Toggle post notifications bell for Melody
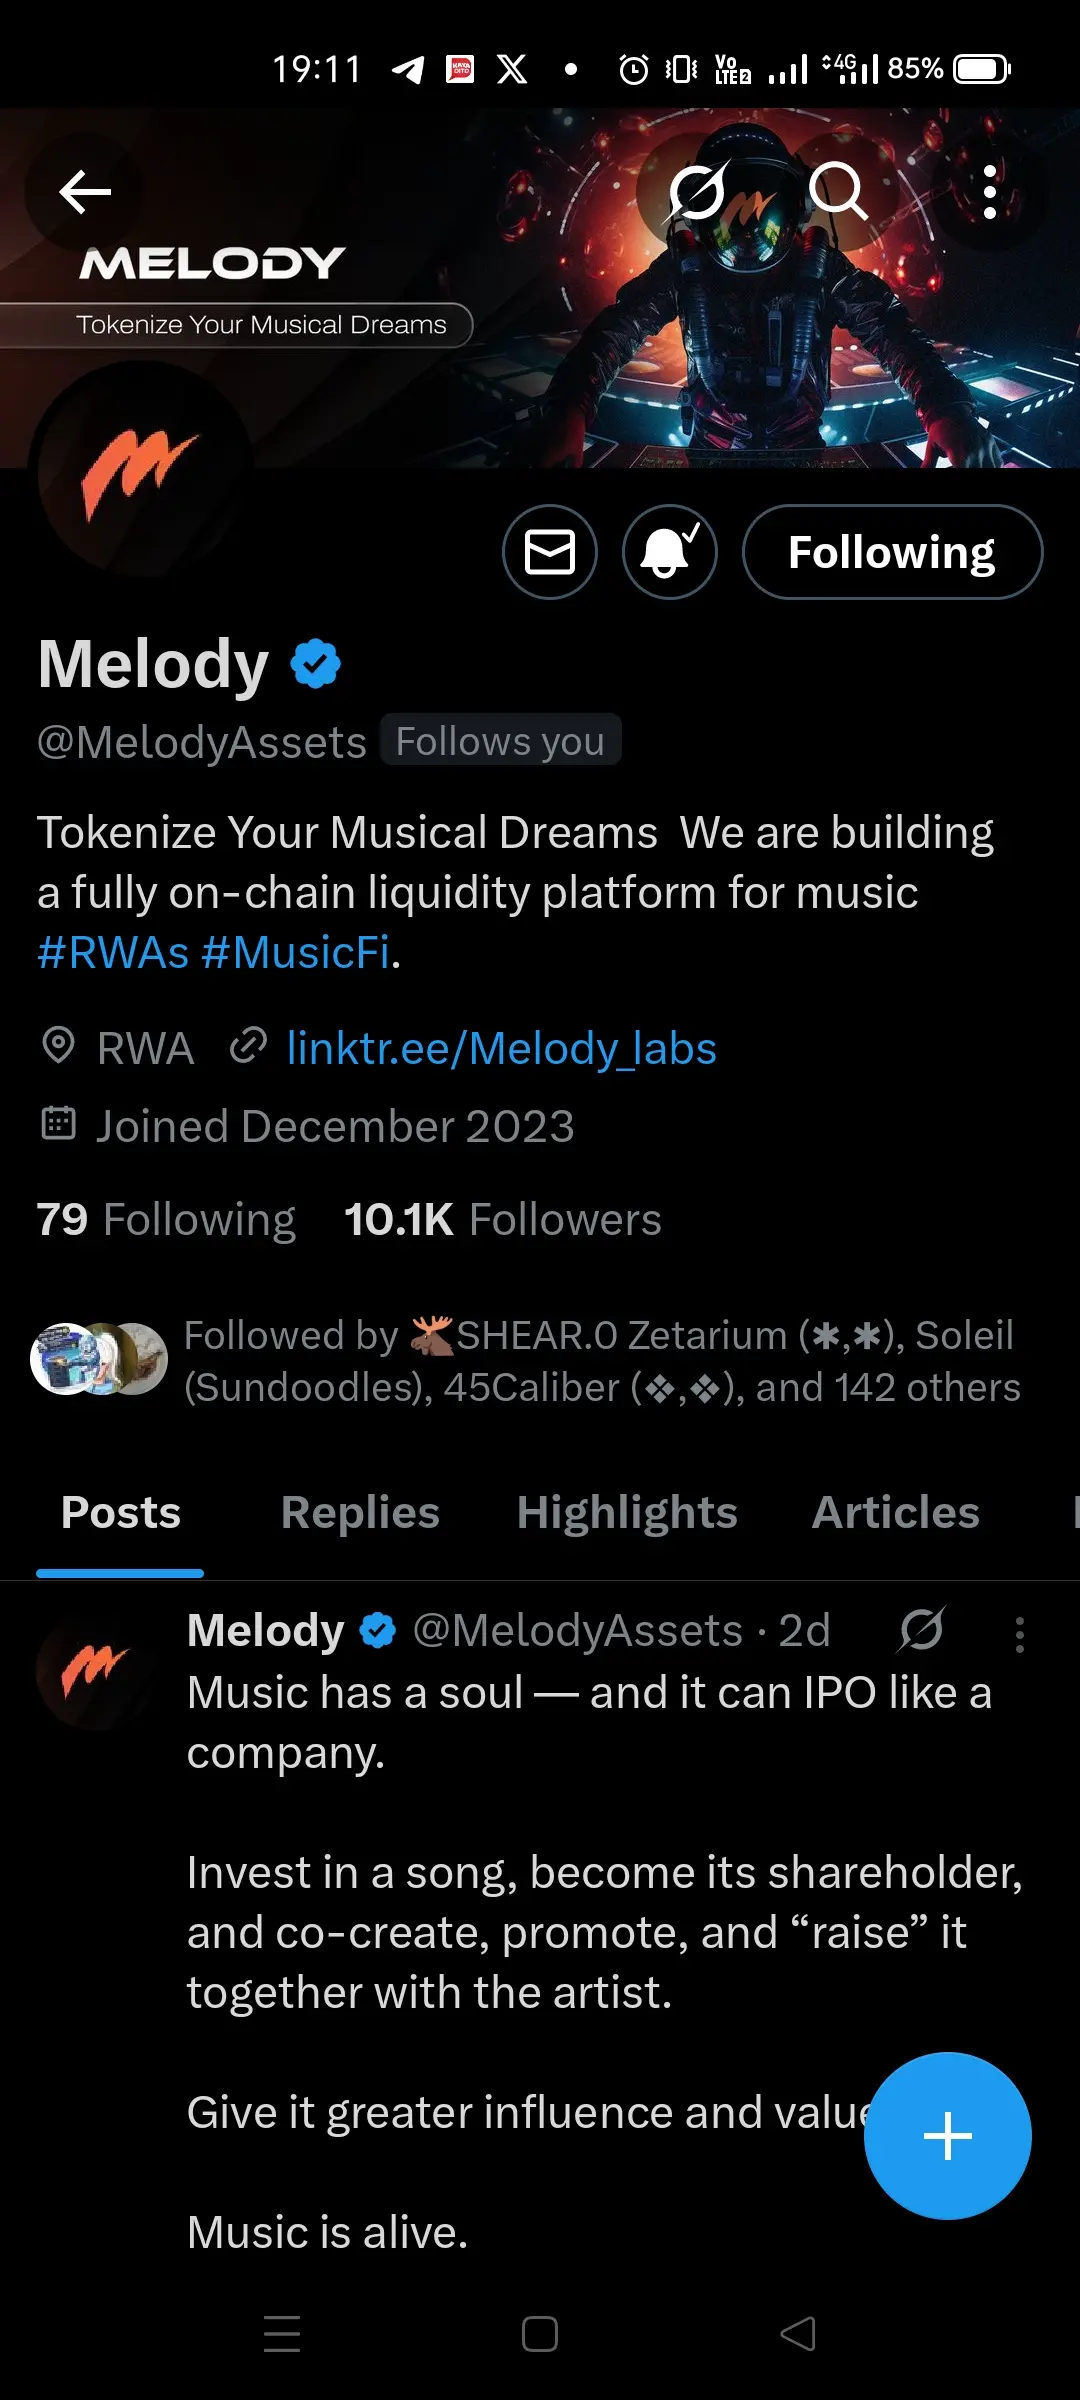The width and height of the screenshot is (1080, 2400). 670,552
